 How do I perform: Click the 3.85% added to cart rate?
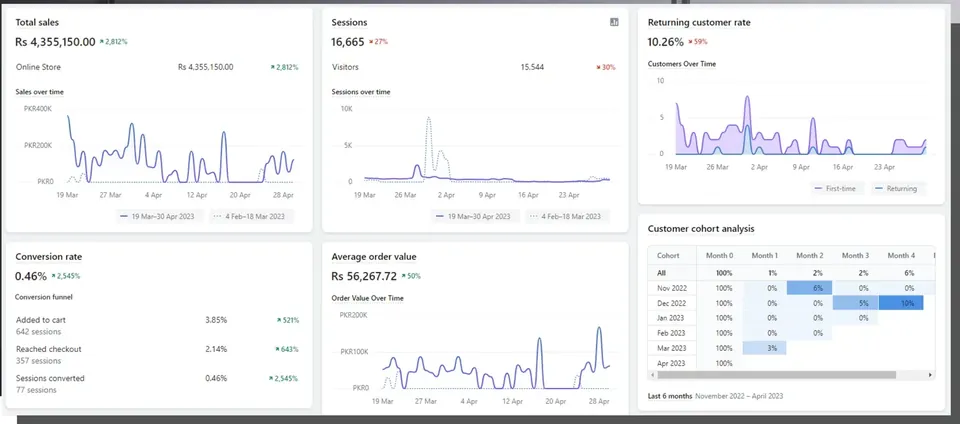coord(216,320)
